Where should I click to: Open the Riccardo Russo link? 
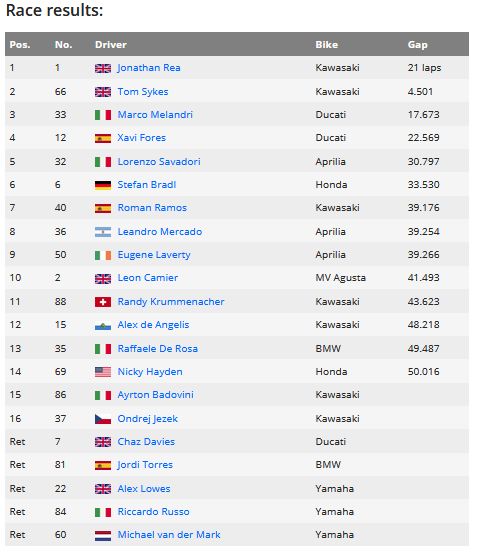point(153,512)
